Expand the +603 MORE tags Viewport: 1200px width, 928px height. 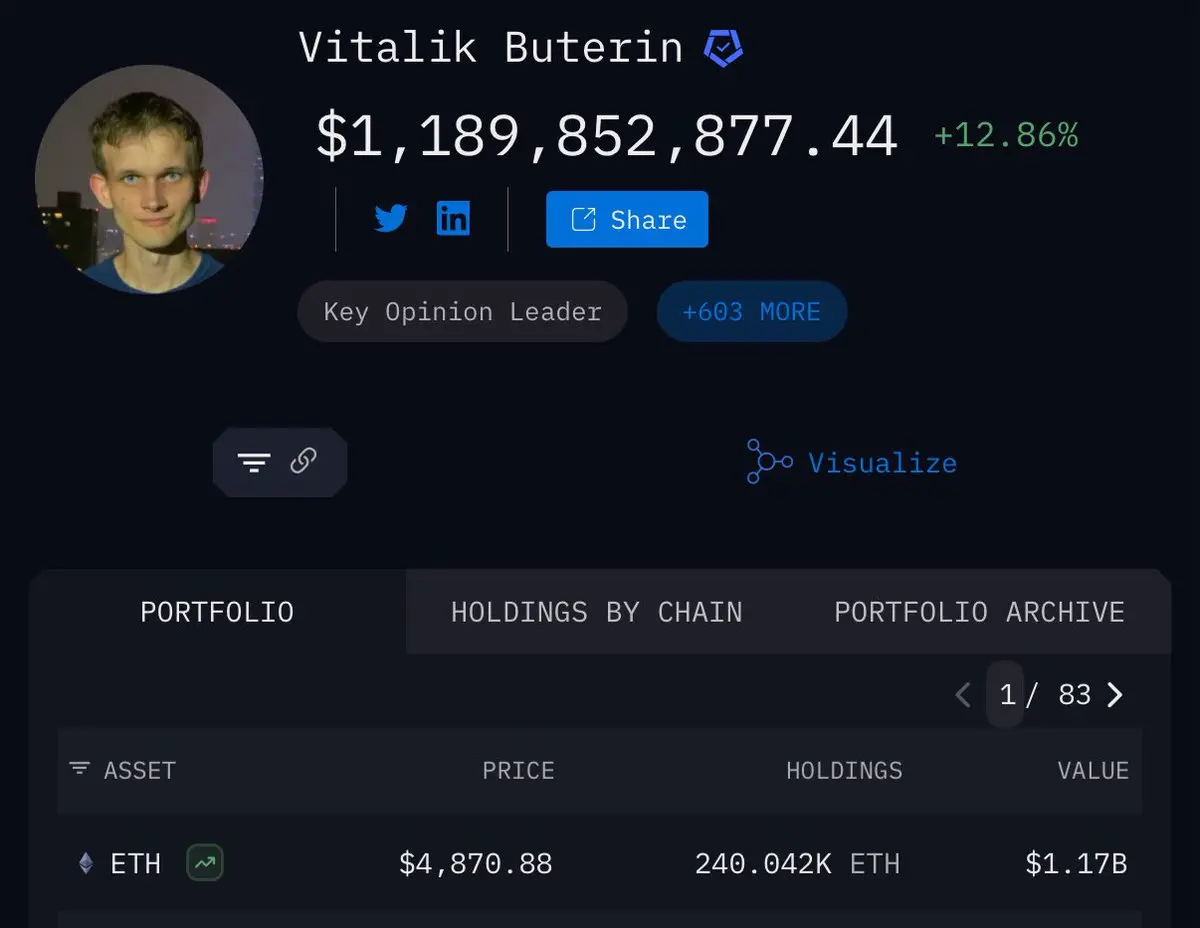click(x=752, y=312)
